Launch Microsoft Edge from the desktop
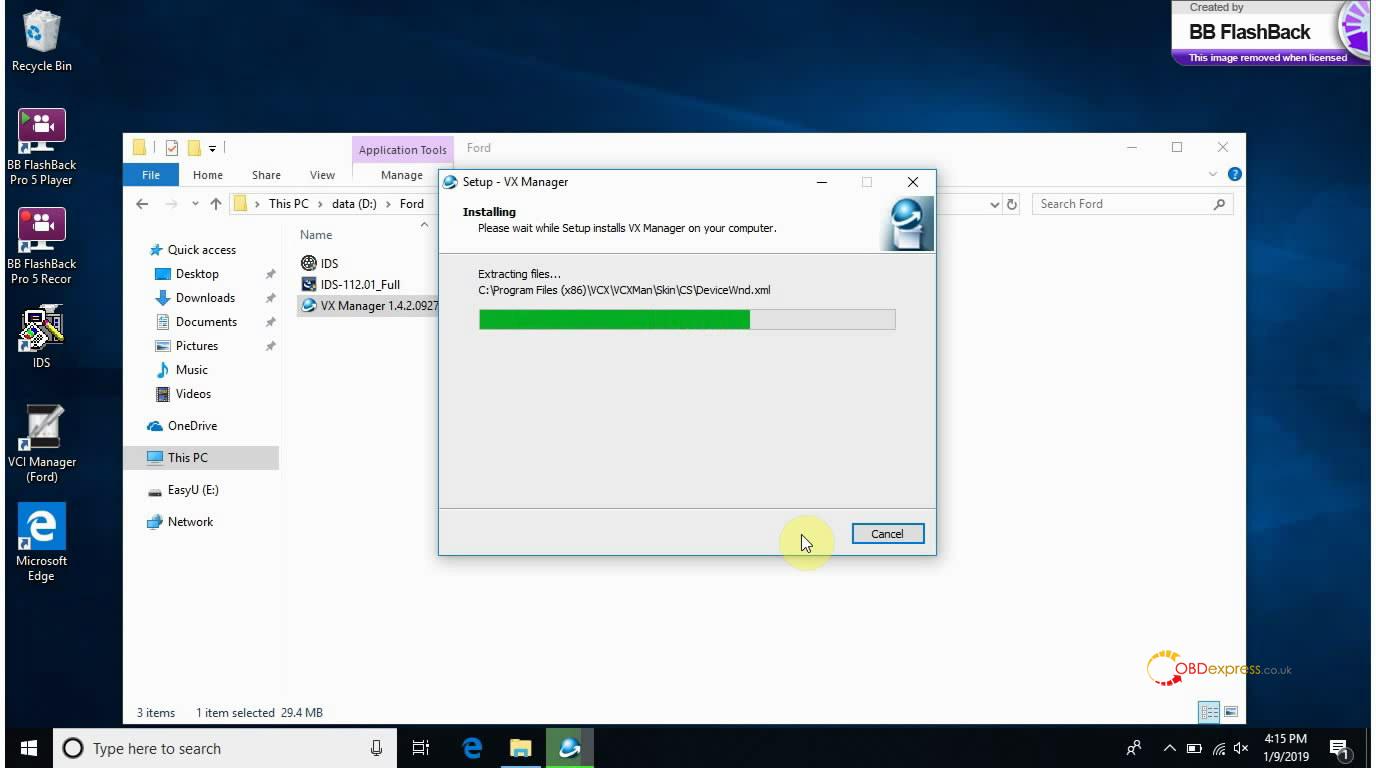This screenshot has width=1376, height=768. (41, 528)
